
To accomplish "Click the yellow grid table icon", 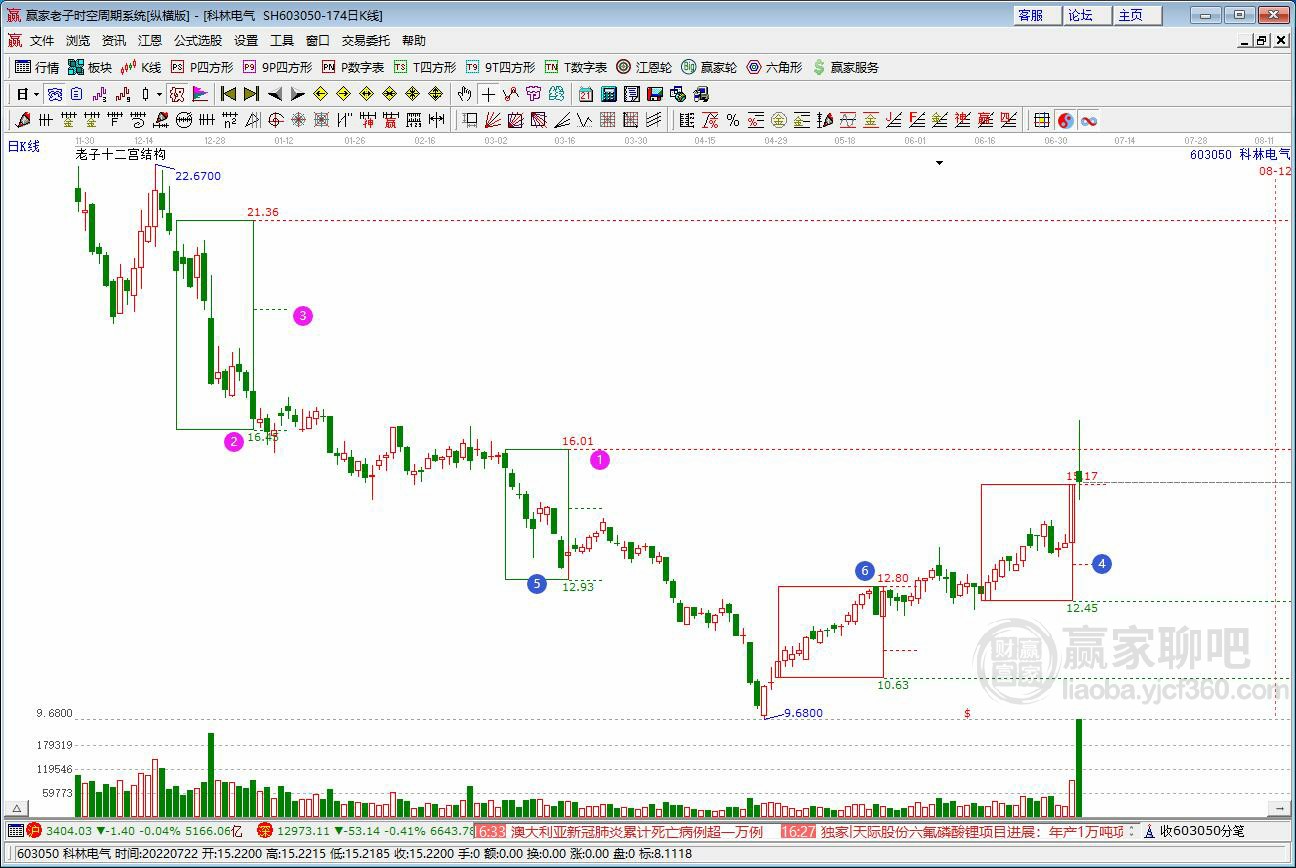I will [1042, 121].
